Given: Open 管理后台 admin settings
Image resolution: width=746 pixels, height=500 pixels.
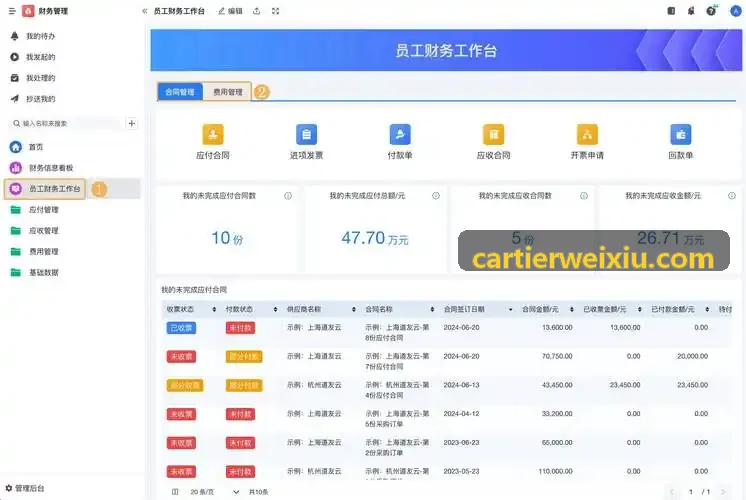Looking at the screenshot, I should point(25,488).
